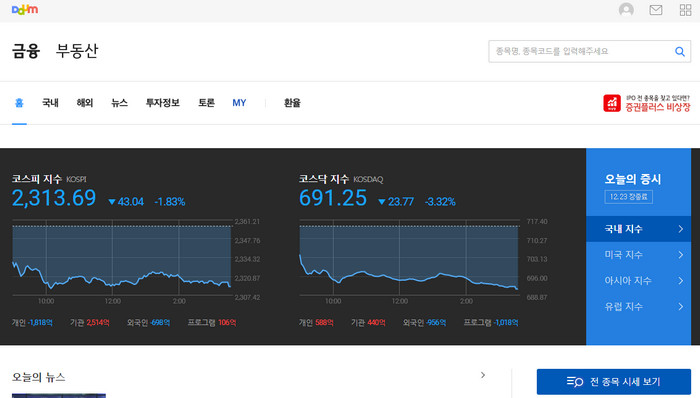The height and width of the screenshot is (398, 700).
Task: Switch to the 국내 tab
Action: 50,103
